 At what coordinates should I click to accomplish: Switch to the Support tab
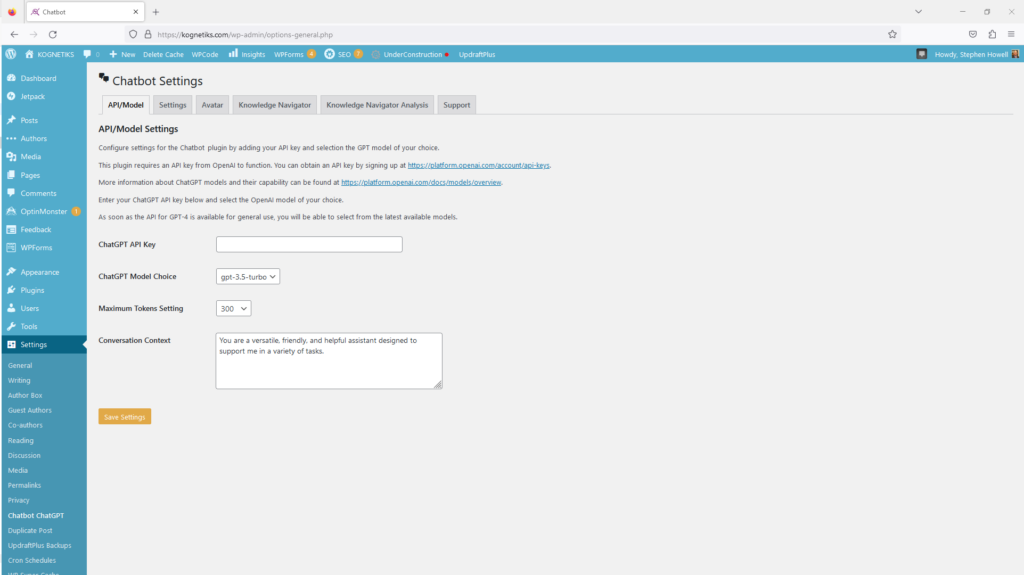(456, 105)
